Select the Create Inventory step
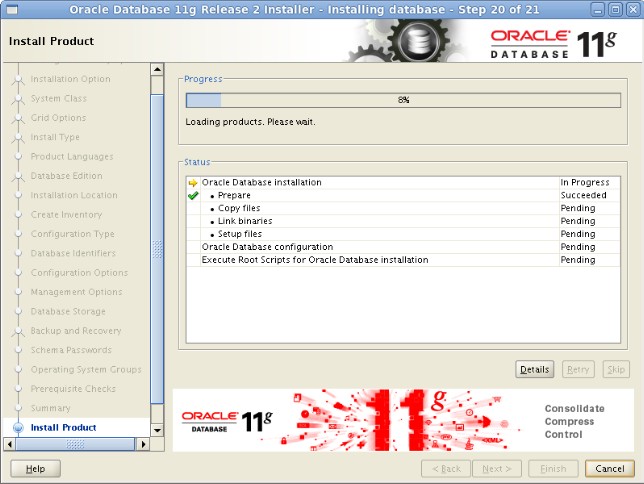The width and height of the screenshot is (644, 484). coord(66,214)
